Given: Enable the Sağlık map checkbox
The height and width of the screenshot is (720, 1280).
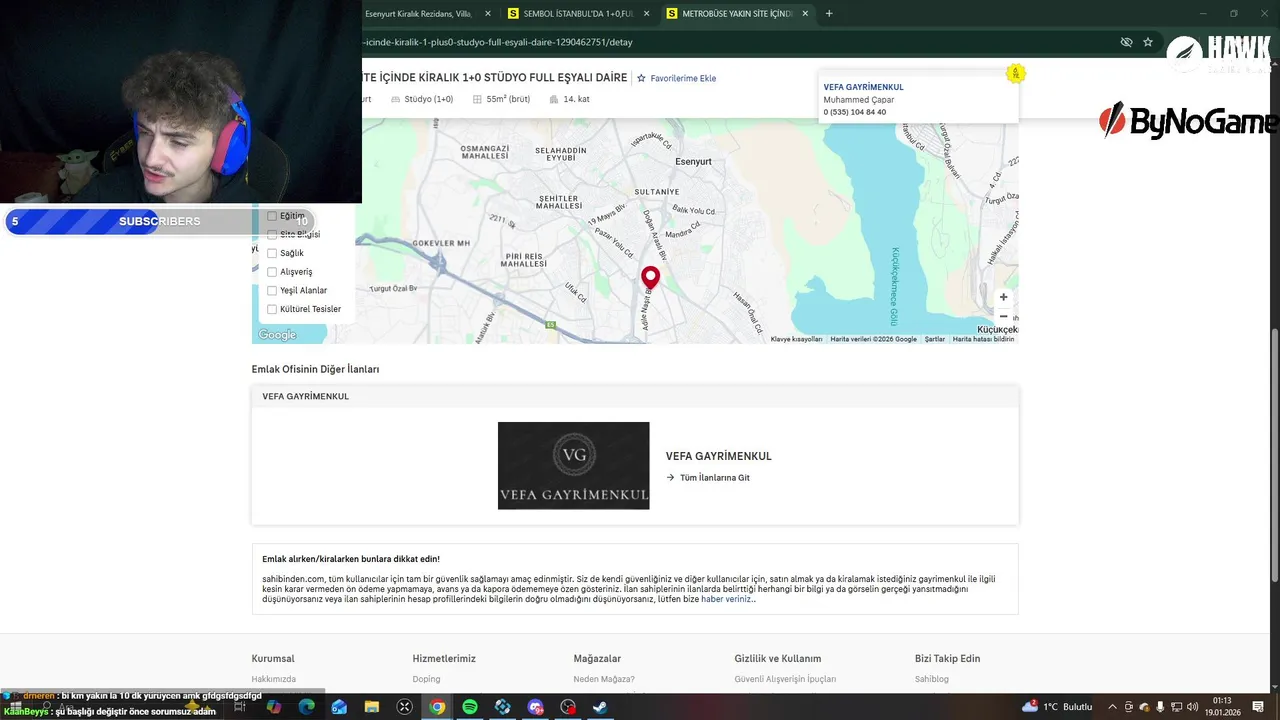Looking at the screenshot, I should point(271,253).
